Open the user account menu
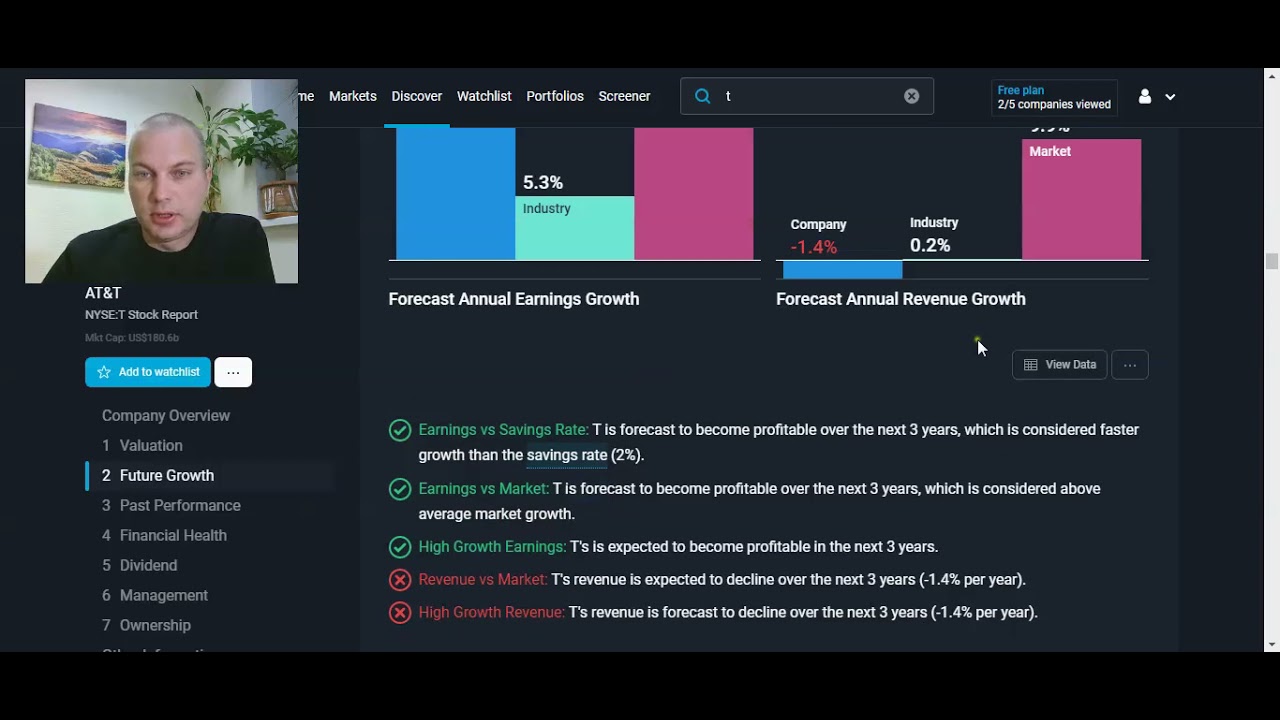Screen dimensions: 1280x720 (1156, 97)
